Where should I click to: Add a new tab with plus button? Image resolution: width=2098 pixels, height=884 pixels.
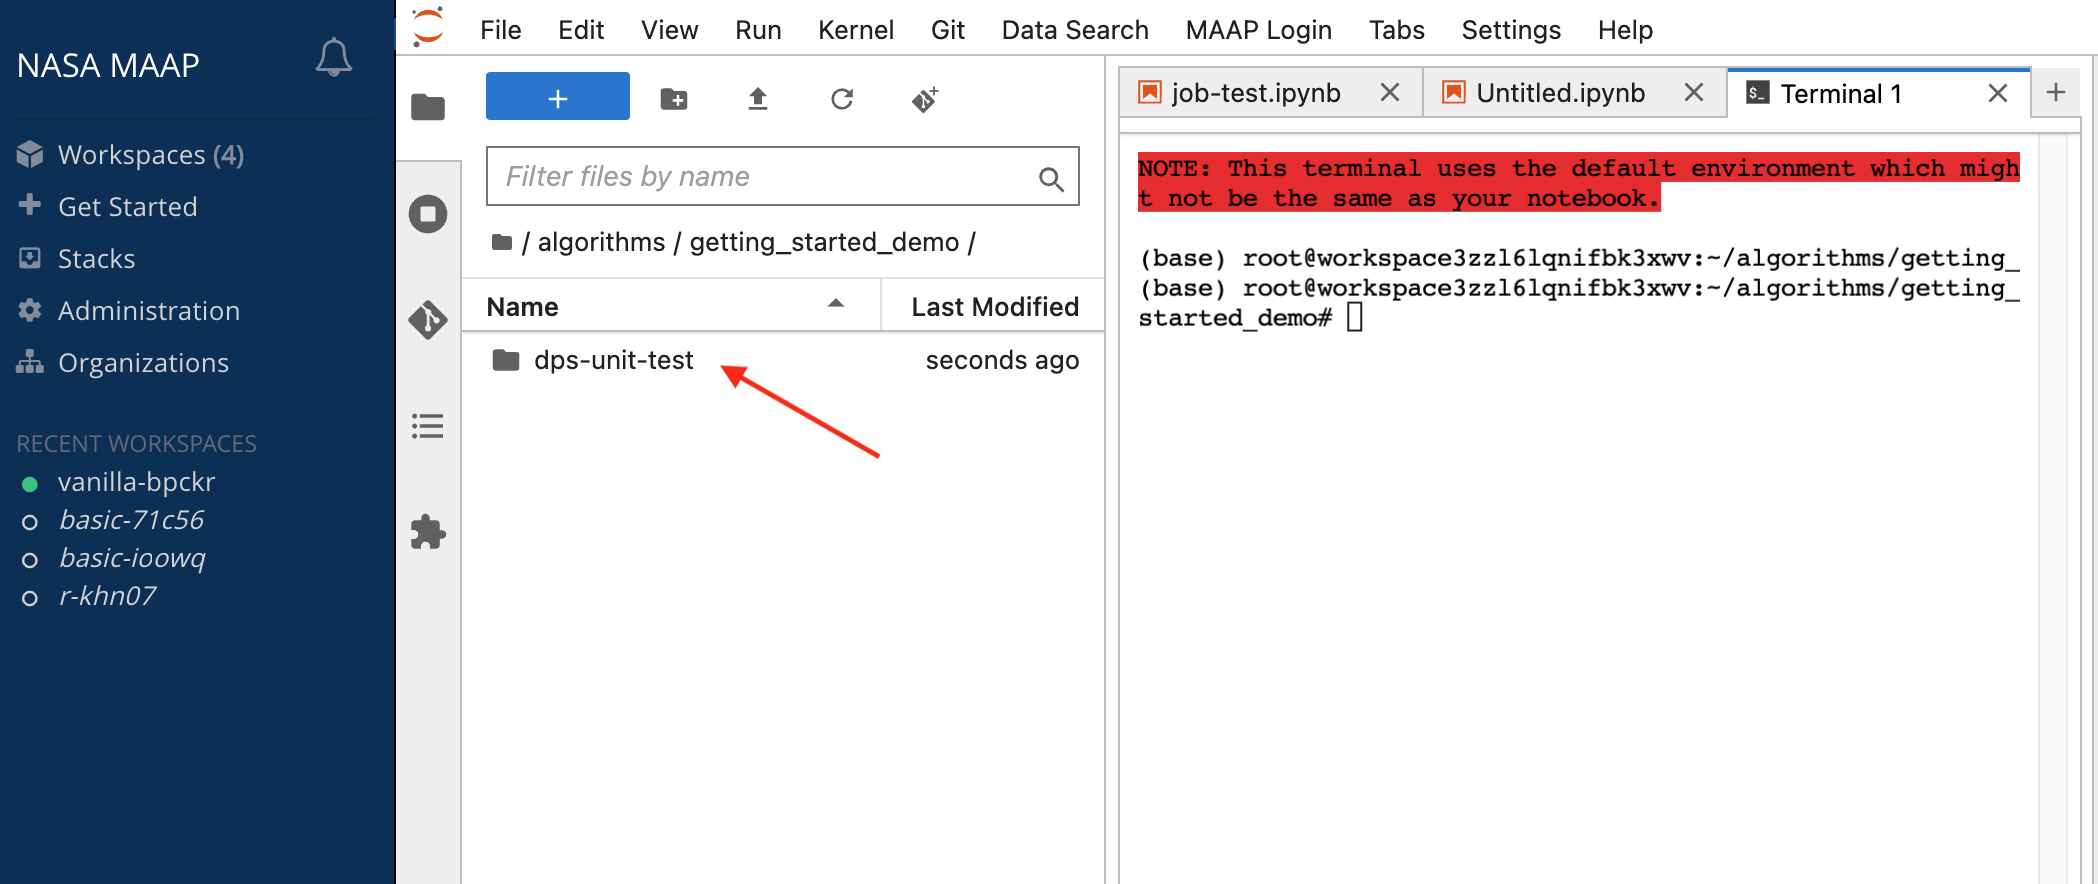pos(2056,92)
